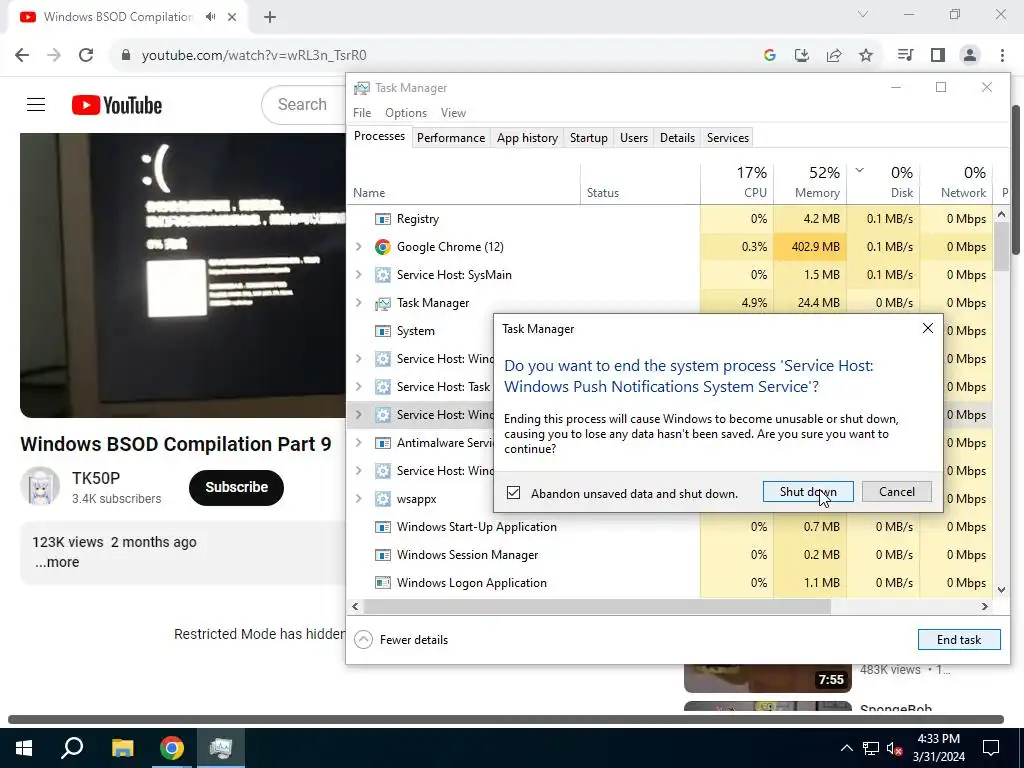Image resolution: width=1024 pixels, height=768 pixels.
Task: Toggle the Chrome side panel
Action: pyautogui.click(x=938, y=56)
